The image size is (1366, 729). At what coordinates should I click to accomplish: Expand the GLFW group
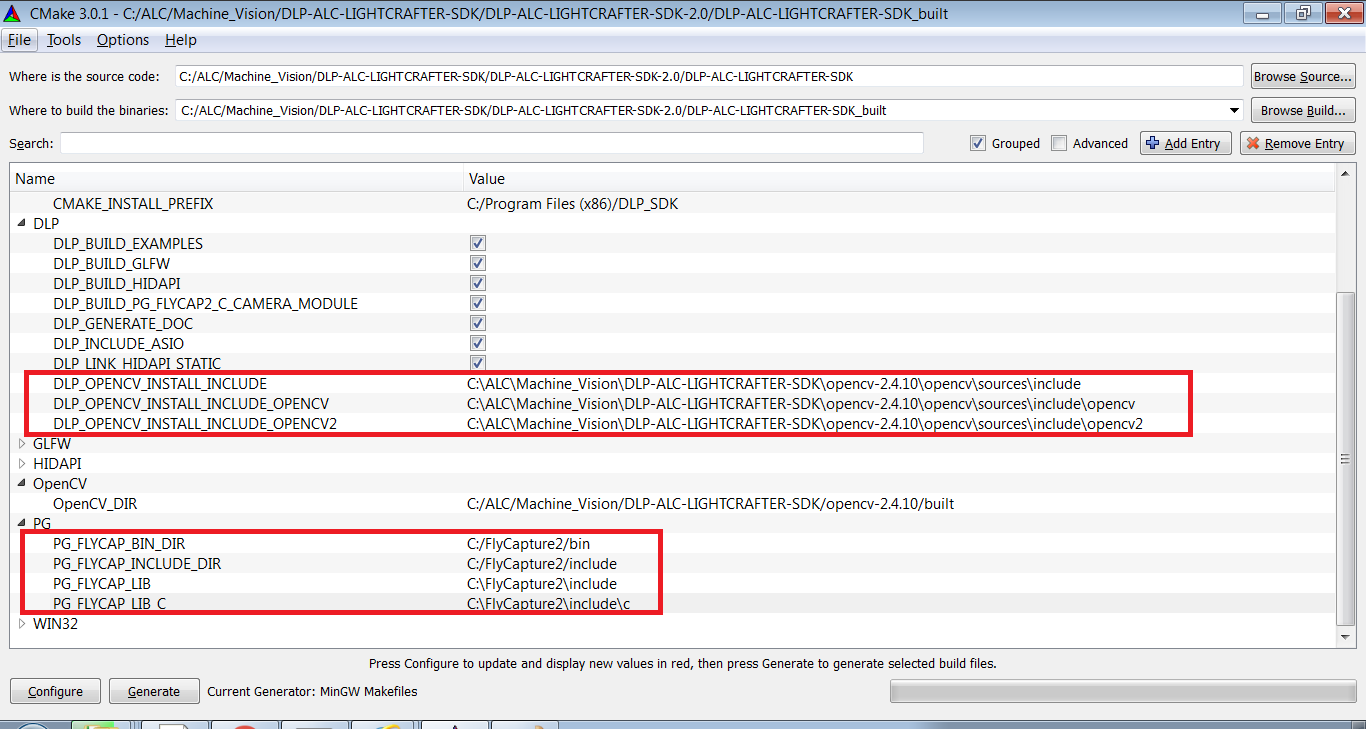[22, 443]
